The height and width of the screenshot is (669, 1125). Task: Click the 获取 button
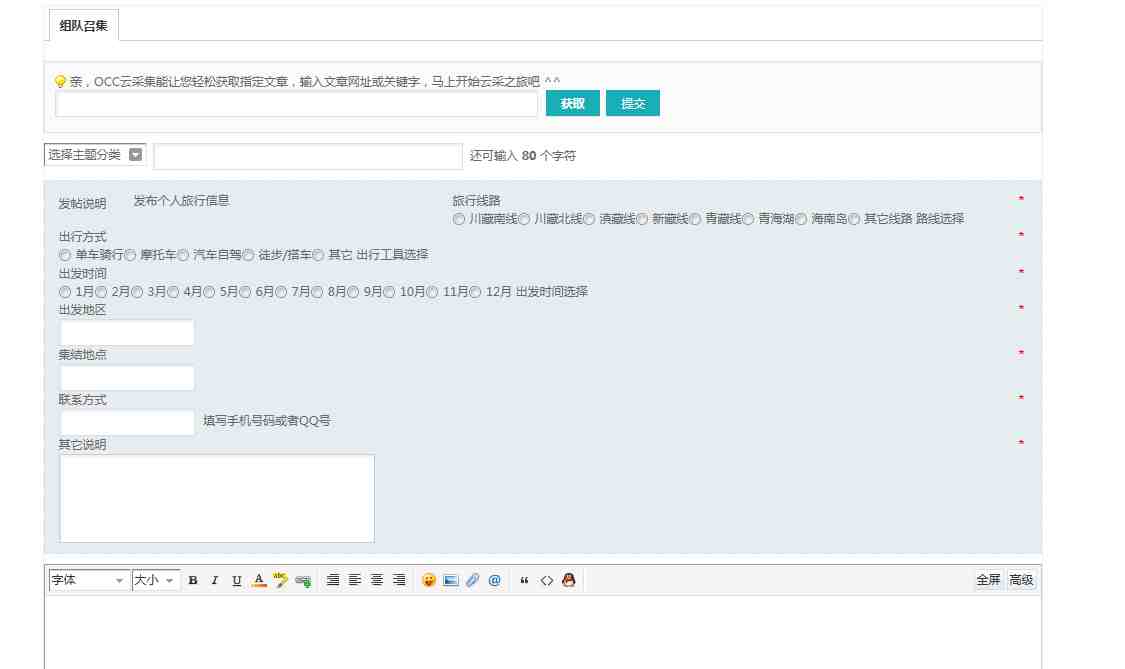pos(573,103)
